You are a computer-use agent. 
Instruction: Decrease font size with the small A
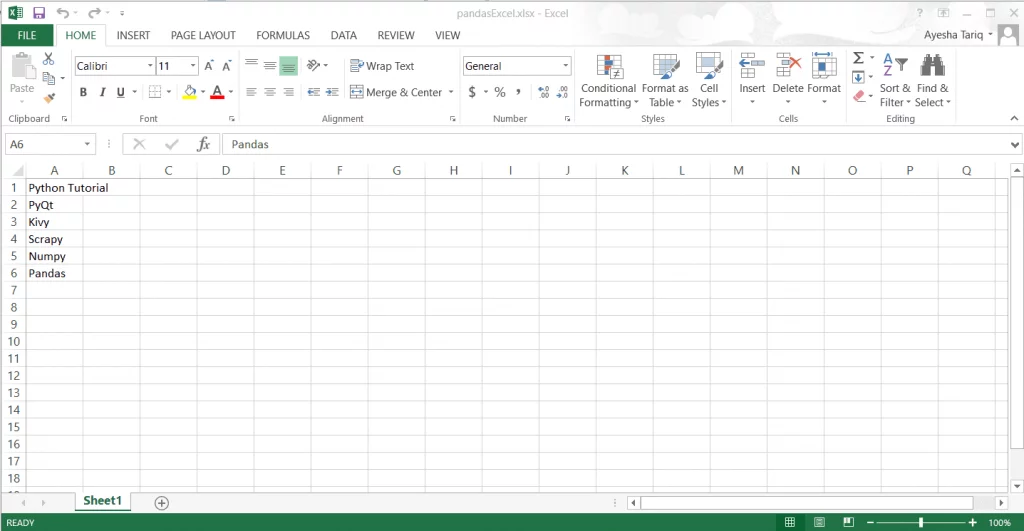(227, 66)
